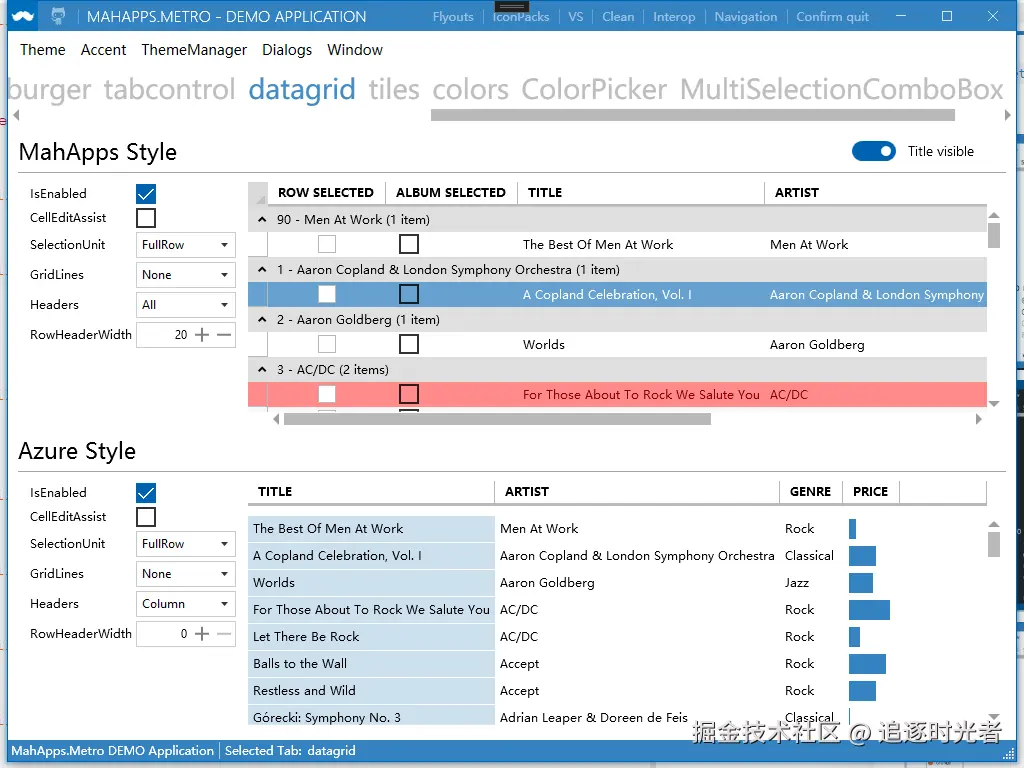The image size is (1024, 768).
Task: Open SelectionUnit dropdown in MahApps Style
Action: coord(185,245)
